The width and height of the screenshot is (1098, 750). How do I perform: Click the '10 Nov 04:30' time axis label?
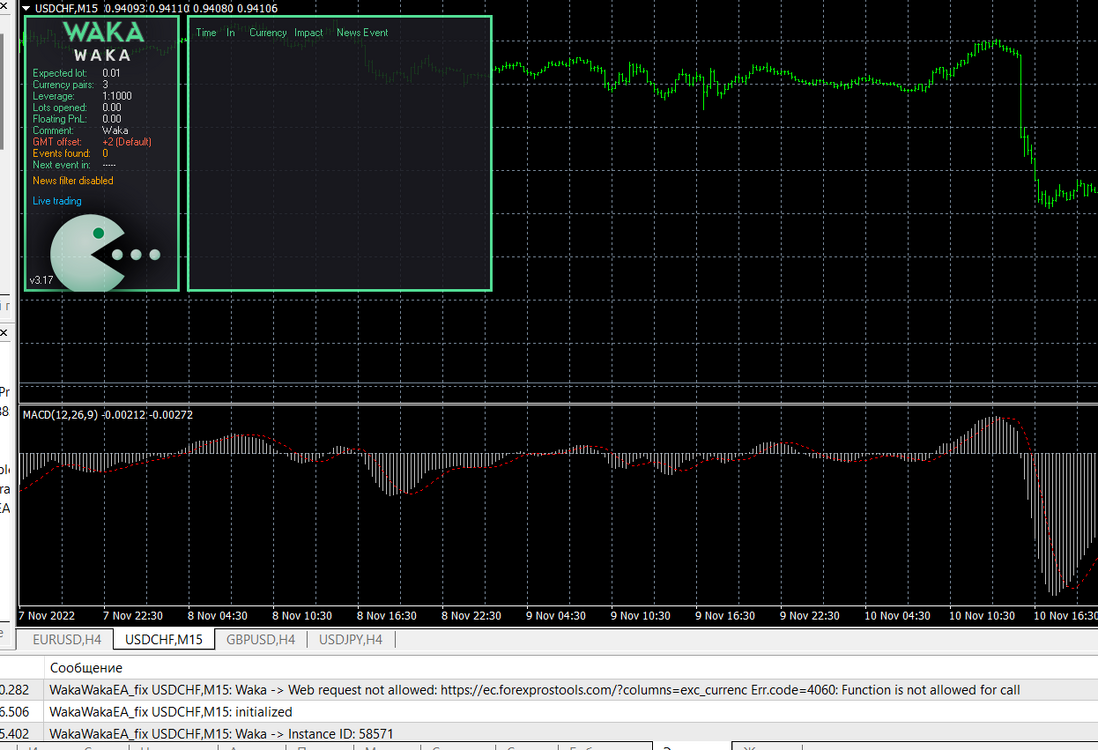(x=897, y=616)
